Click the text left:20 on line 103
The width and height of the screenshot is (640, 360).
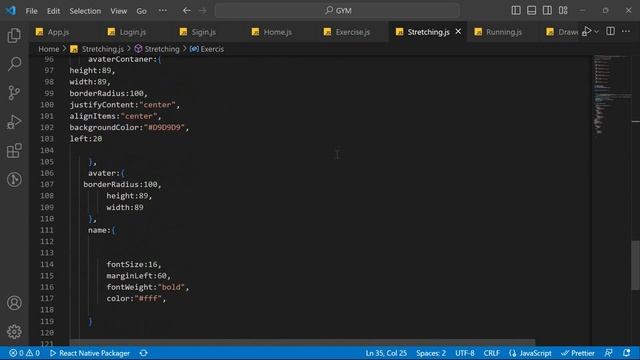point(86,139)
